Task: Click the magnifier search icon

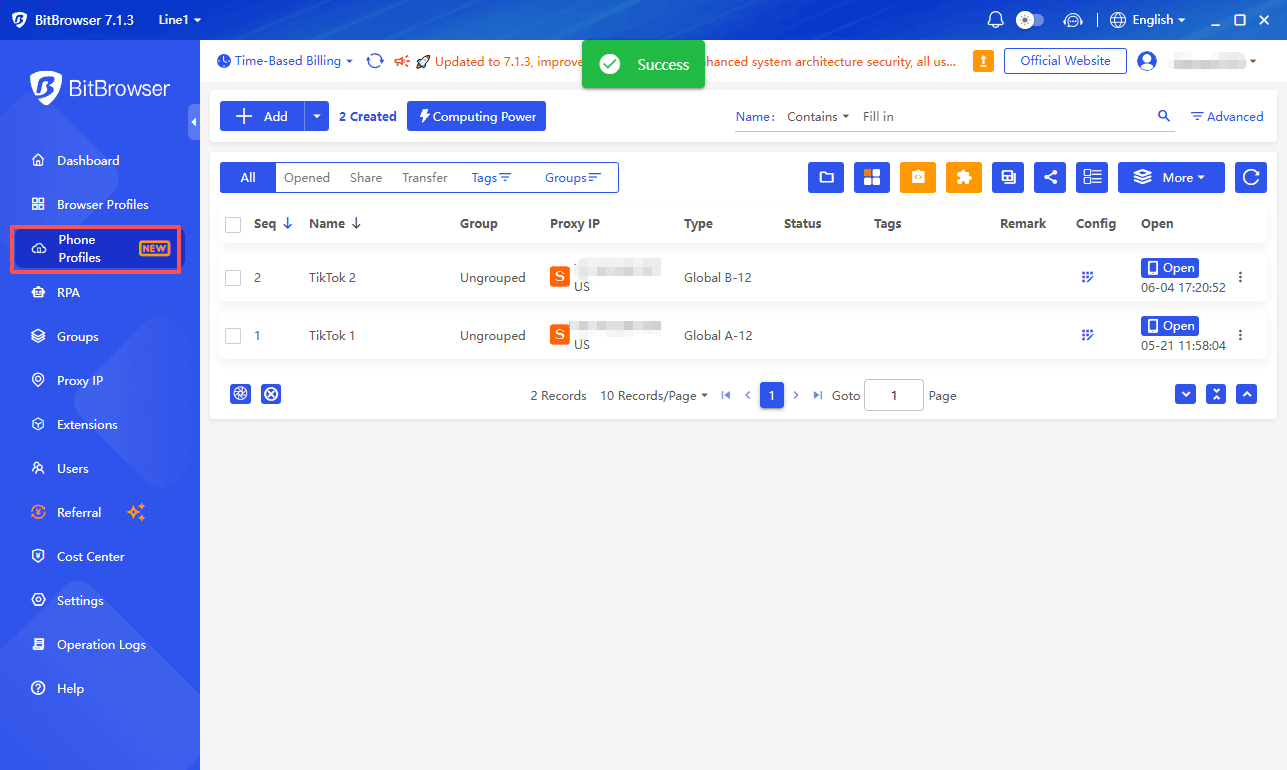Action: [1164, 116]
